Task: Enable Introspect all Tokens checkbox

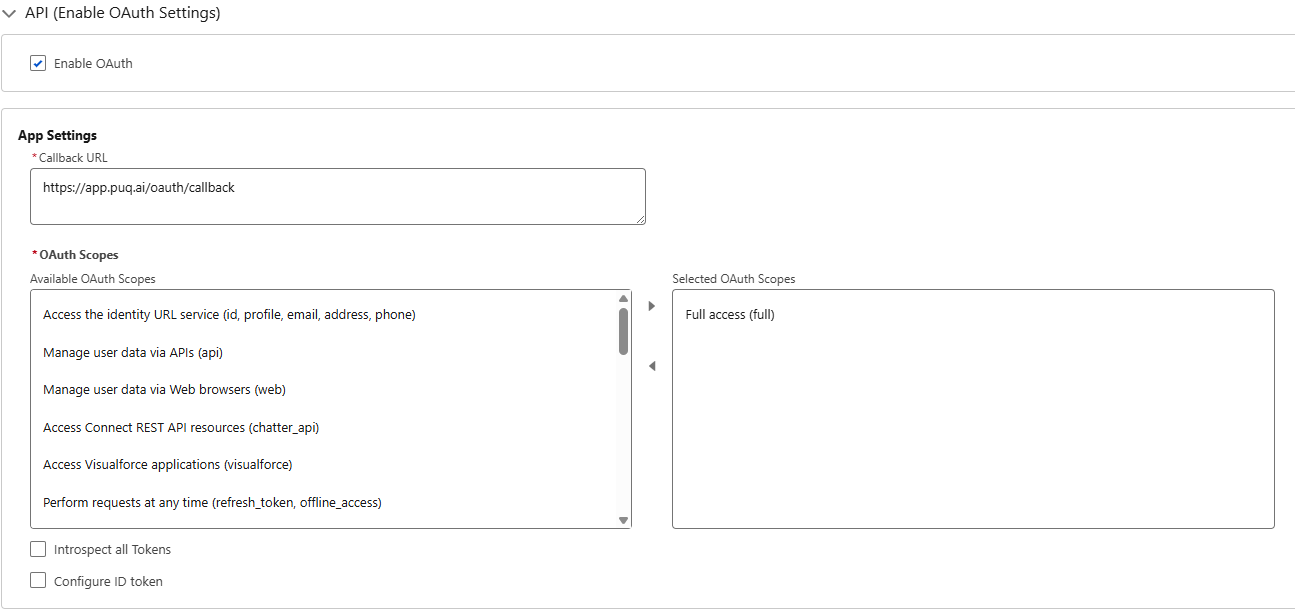Action: pyautogui.click(x=39, y=549)
